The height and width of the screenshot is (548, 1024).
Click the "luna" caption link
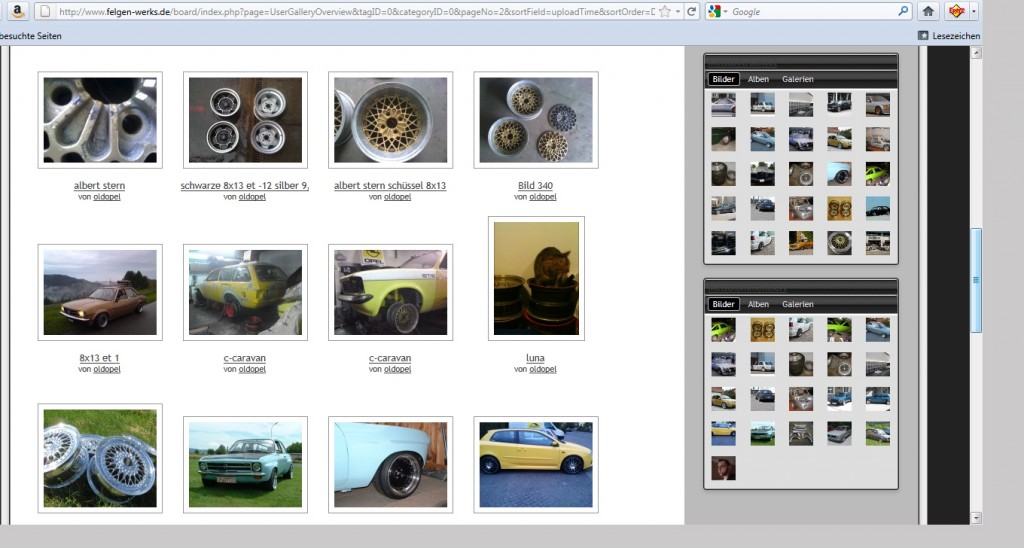[535, 358]
